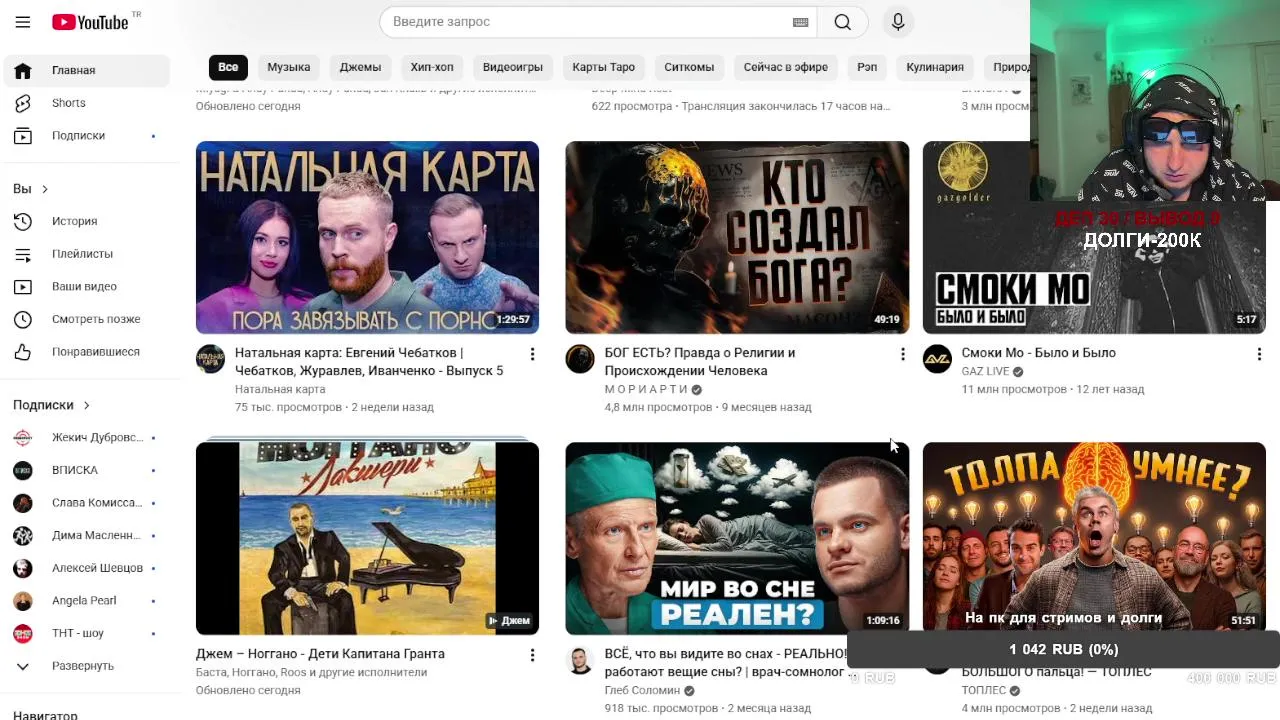Start voice search with microphone
The width and height of the screenshot is (1280, 720).
(898, 22)
